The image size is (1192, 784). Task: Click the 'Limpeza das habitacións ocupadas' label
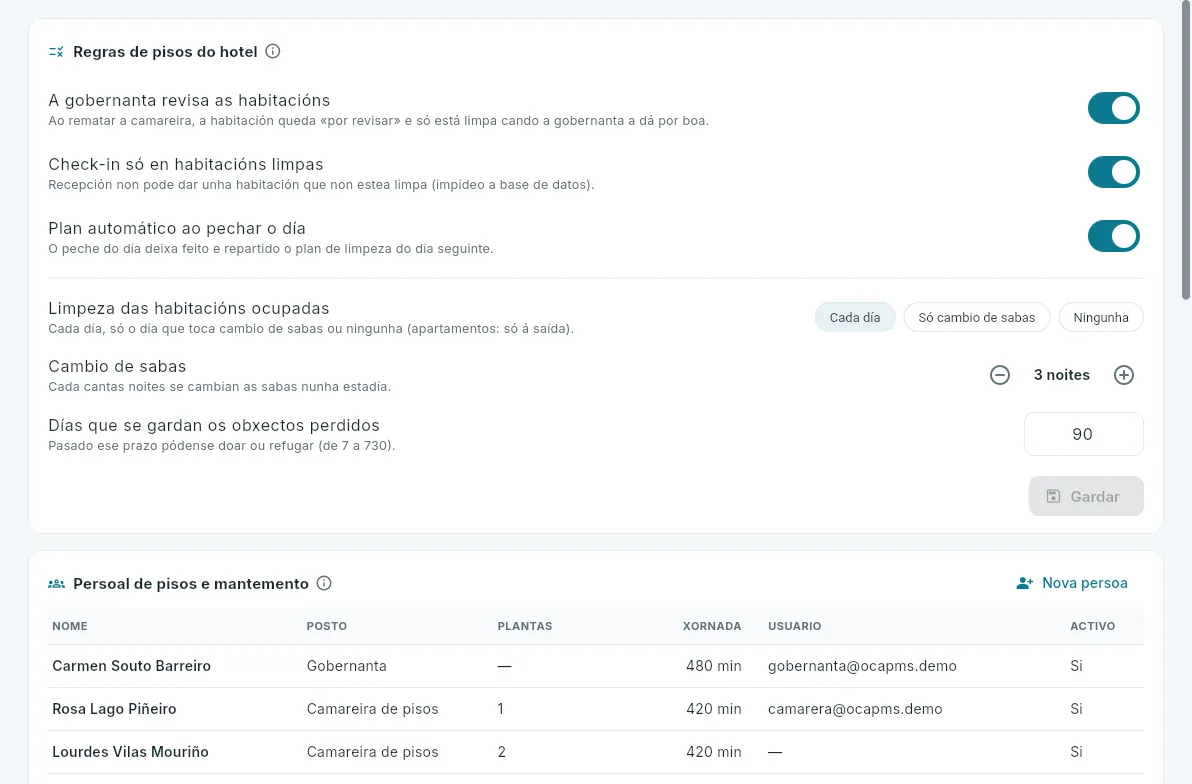(x=189, y=308)
